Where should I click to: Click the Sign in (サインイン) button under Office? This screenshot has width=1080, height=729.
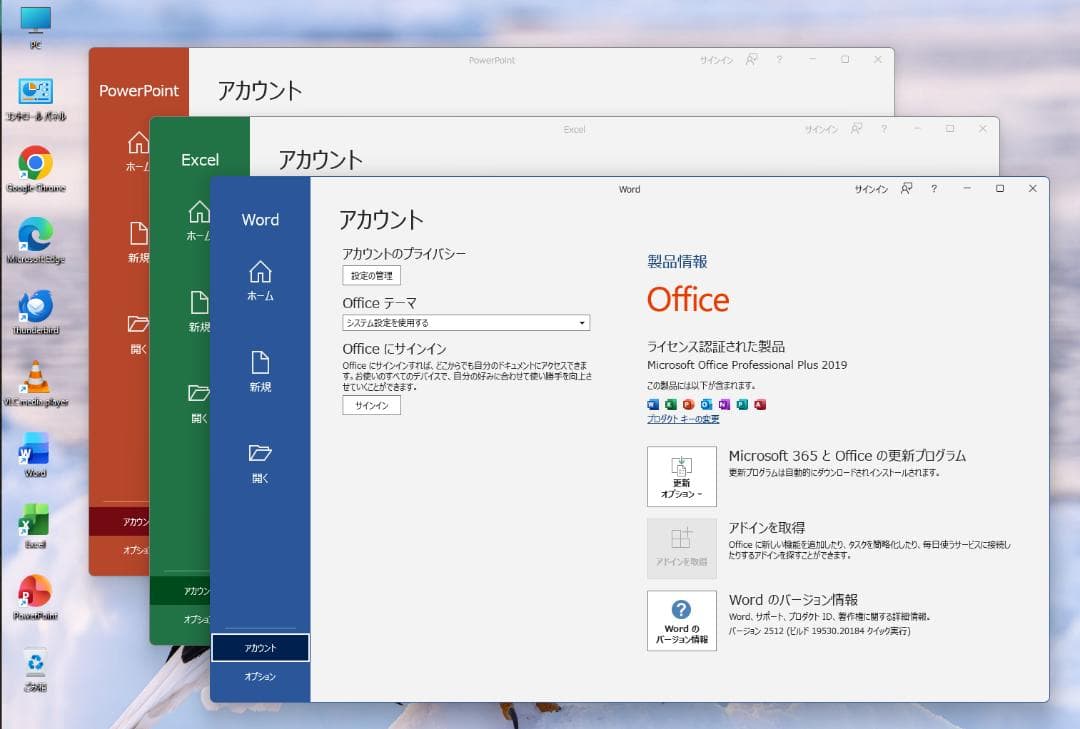coord(371,405)
